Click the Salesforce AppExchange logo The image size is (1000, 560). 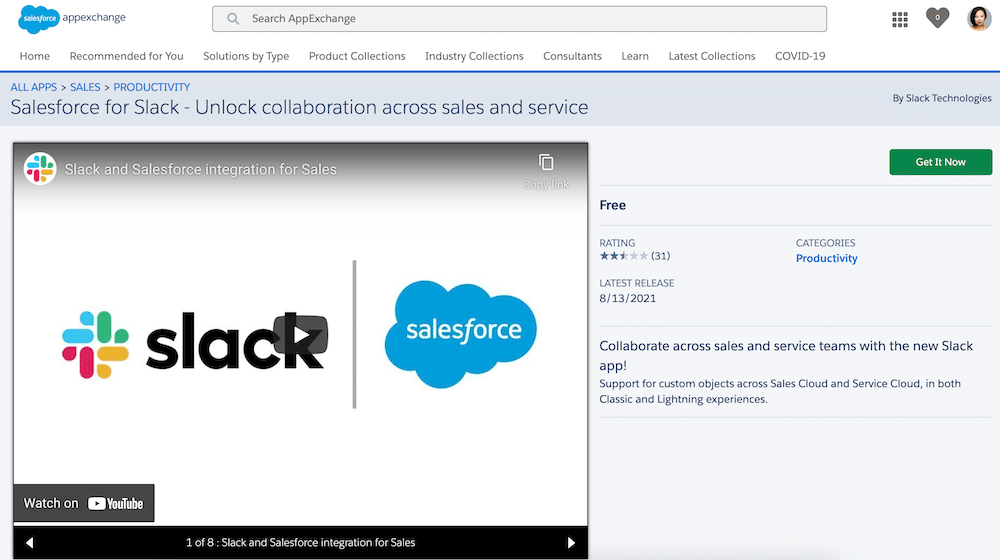(x=72, y=18)
